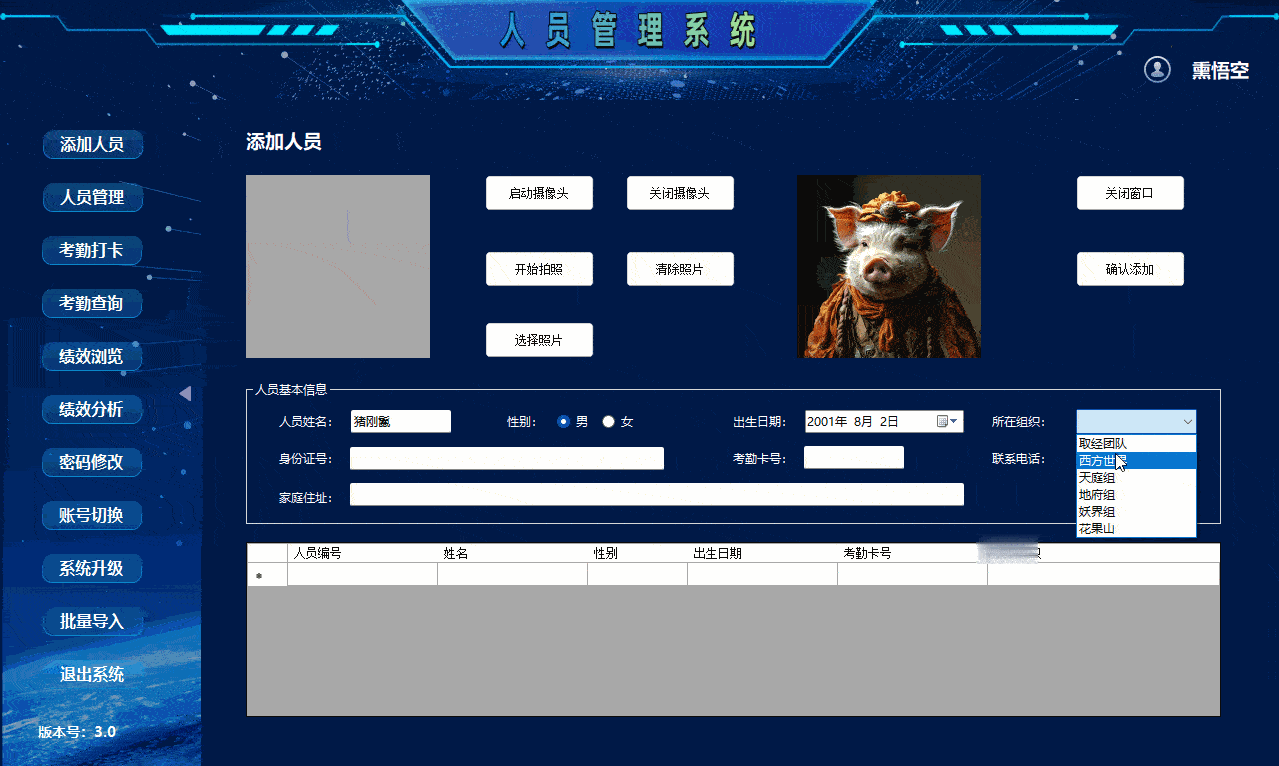
Task: Click the gray camera preview area
Action: pos(338,266)
